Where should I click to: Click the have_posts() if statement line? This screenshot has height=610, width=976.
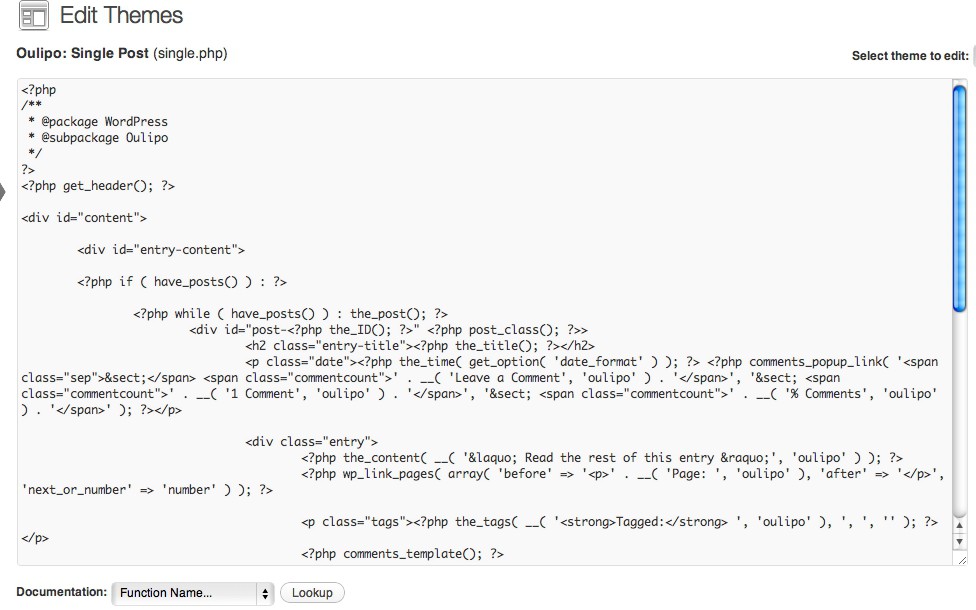(182, 281)
